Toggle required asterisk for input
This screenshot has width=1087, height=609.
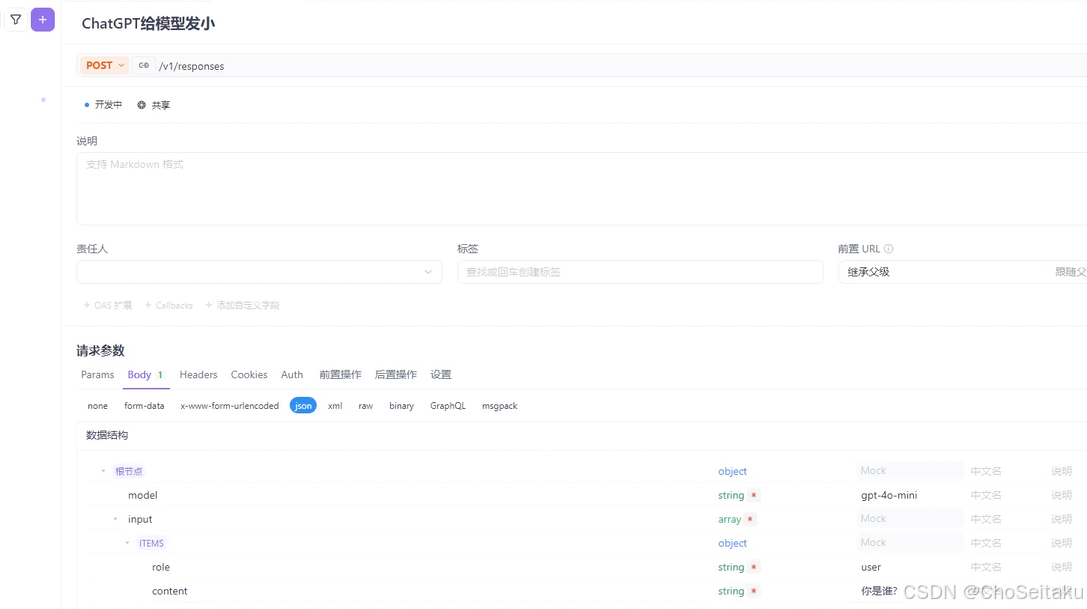point(750,519)
